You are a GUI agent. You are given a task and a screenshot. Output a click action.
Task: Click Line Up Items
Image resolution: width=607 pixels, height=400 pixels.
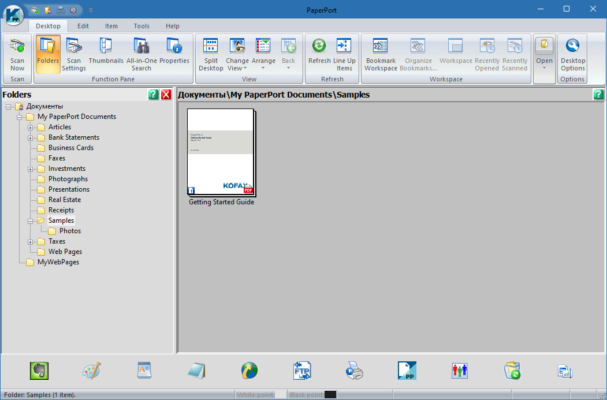[x=344, y=54]
